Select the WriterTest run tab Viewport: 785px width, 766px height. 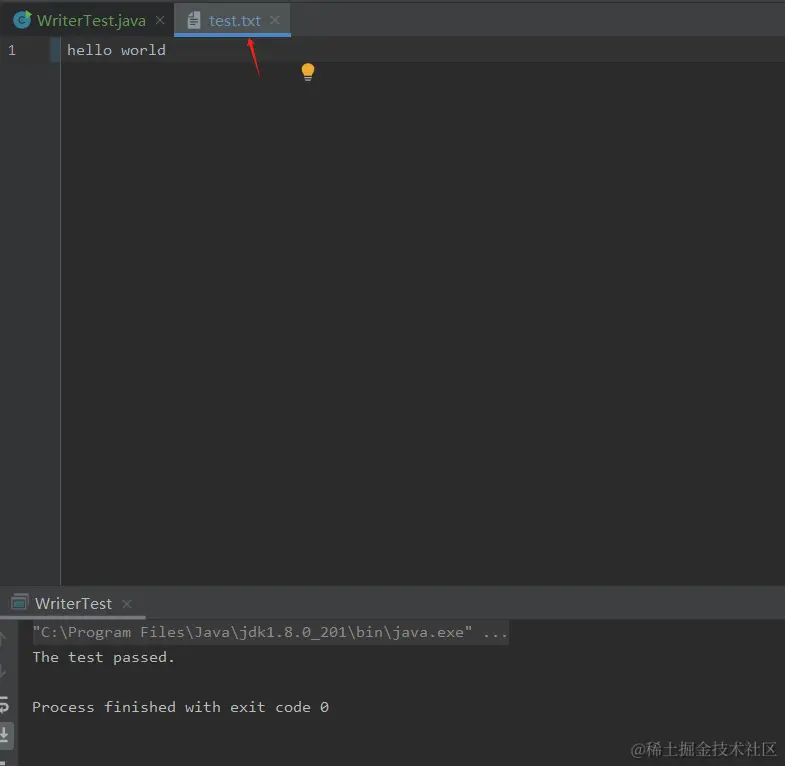pos(73,603)
